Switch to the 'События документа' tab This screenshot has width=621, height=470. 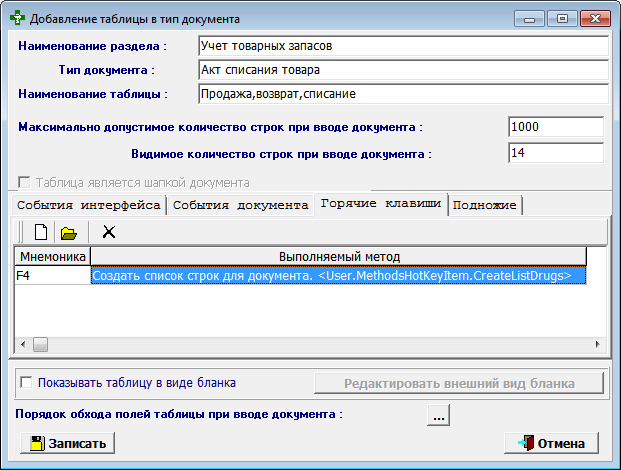240,205
